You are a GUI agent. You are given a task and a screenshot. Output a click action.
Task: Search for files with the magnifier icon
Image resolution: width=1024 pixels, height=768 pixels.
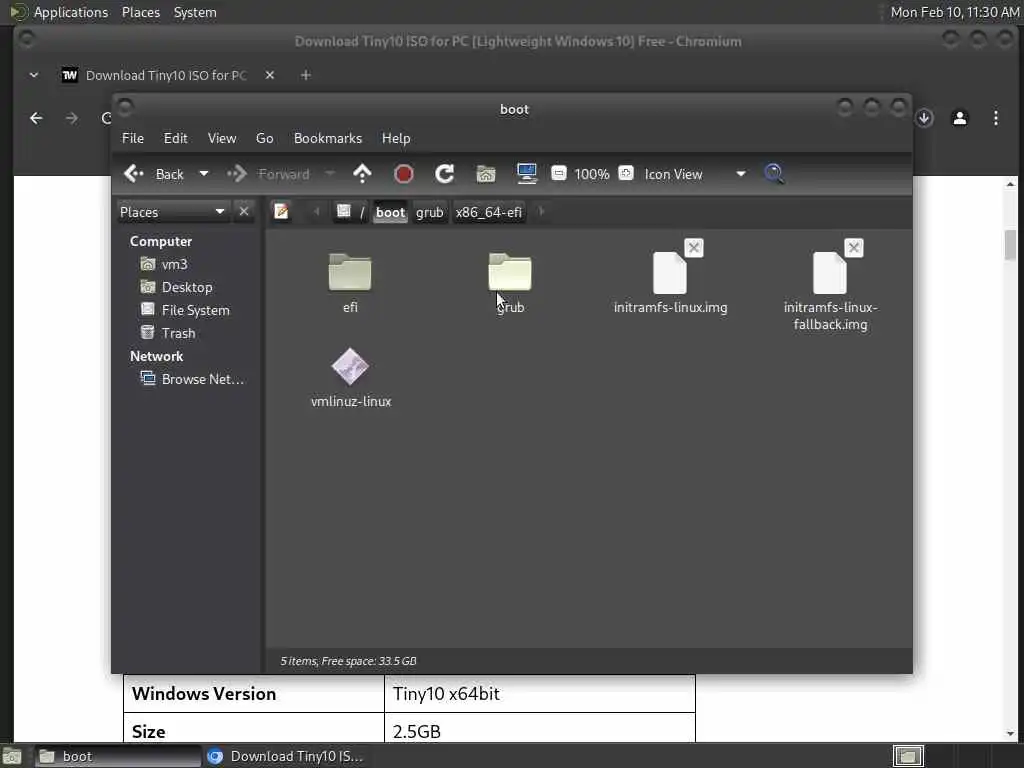[774, 174]
